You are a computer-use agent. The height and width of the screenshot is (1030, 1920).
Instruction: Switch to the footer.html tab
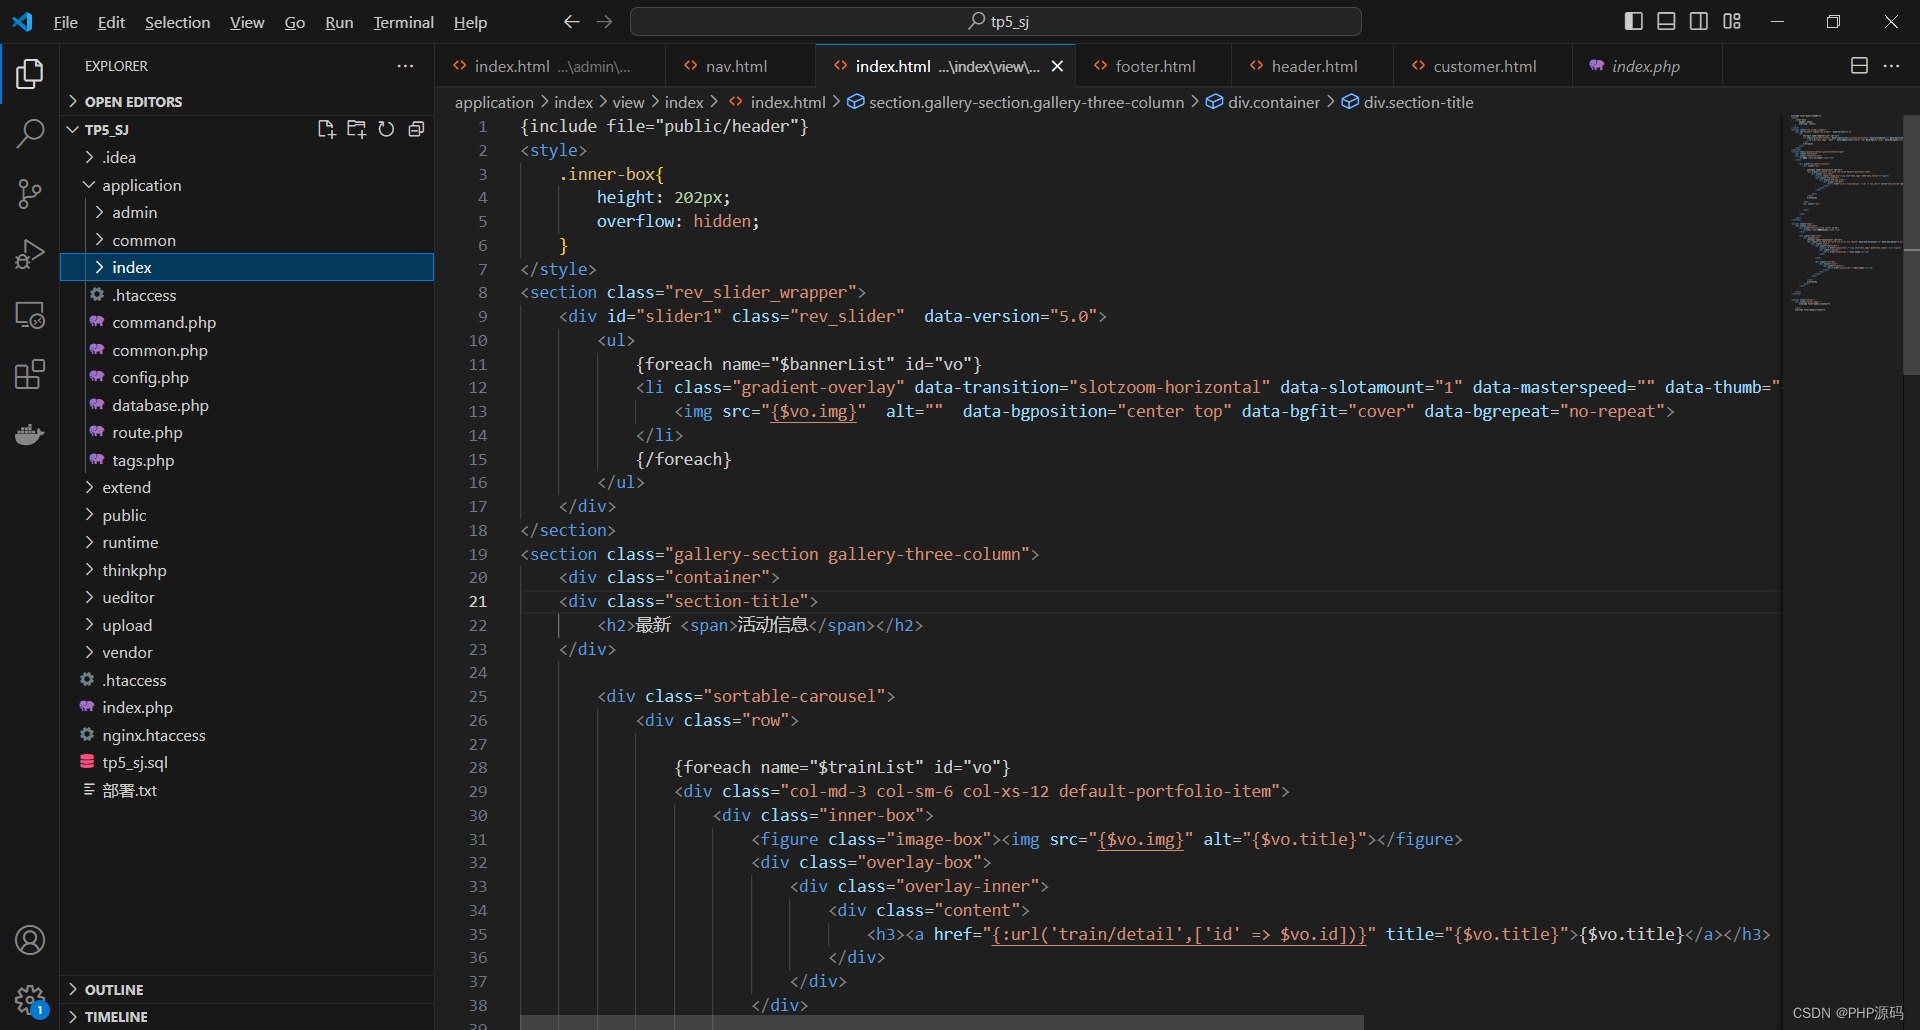click(1155, 66)
